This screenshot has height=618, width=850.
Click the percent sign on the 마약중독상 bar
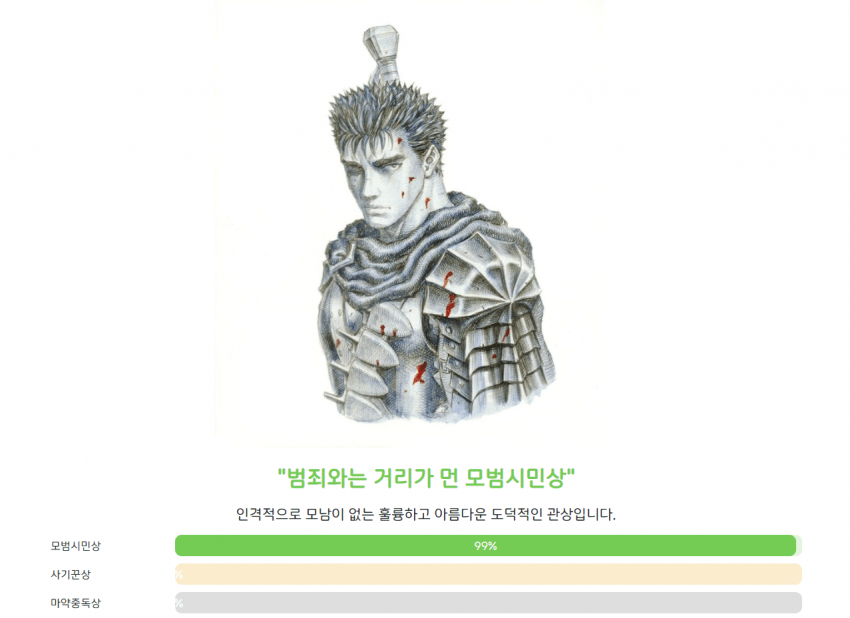pos(179,603)
